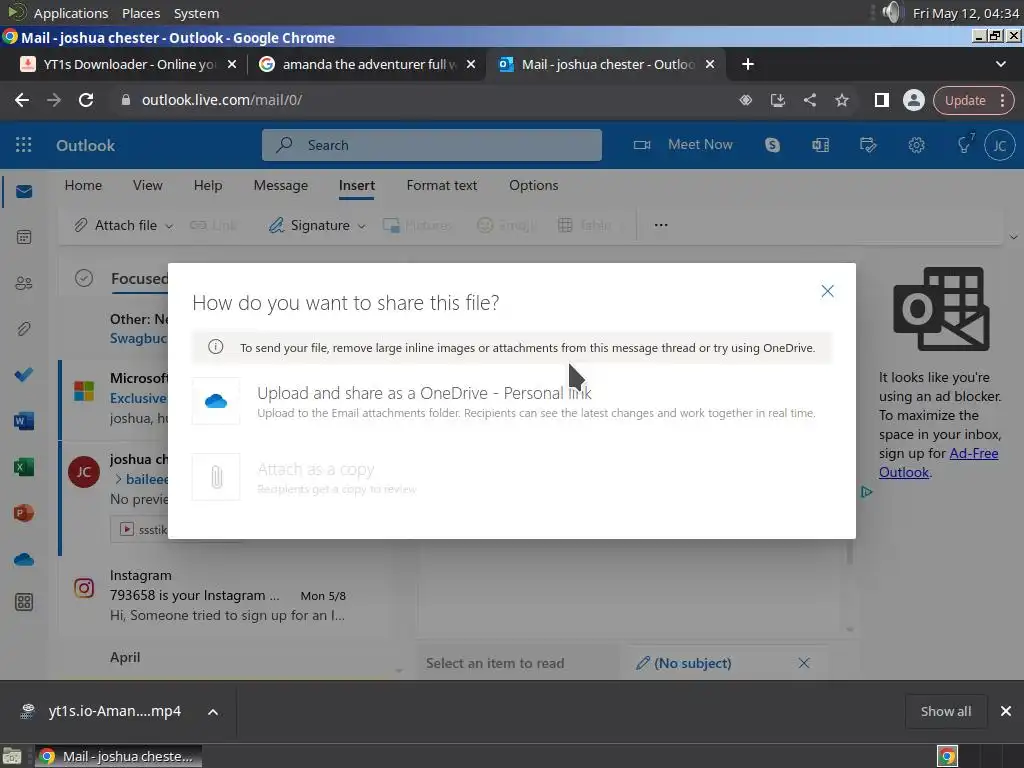This screenshot has width=1024, height=768.
Task: Close the Chrome downloads bar
Action: [x=1006, y=711]
